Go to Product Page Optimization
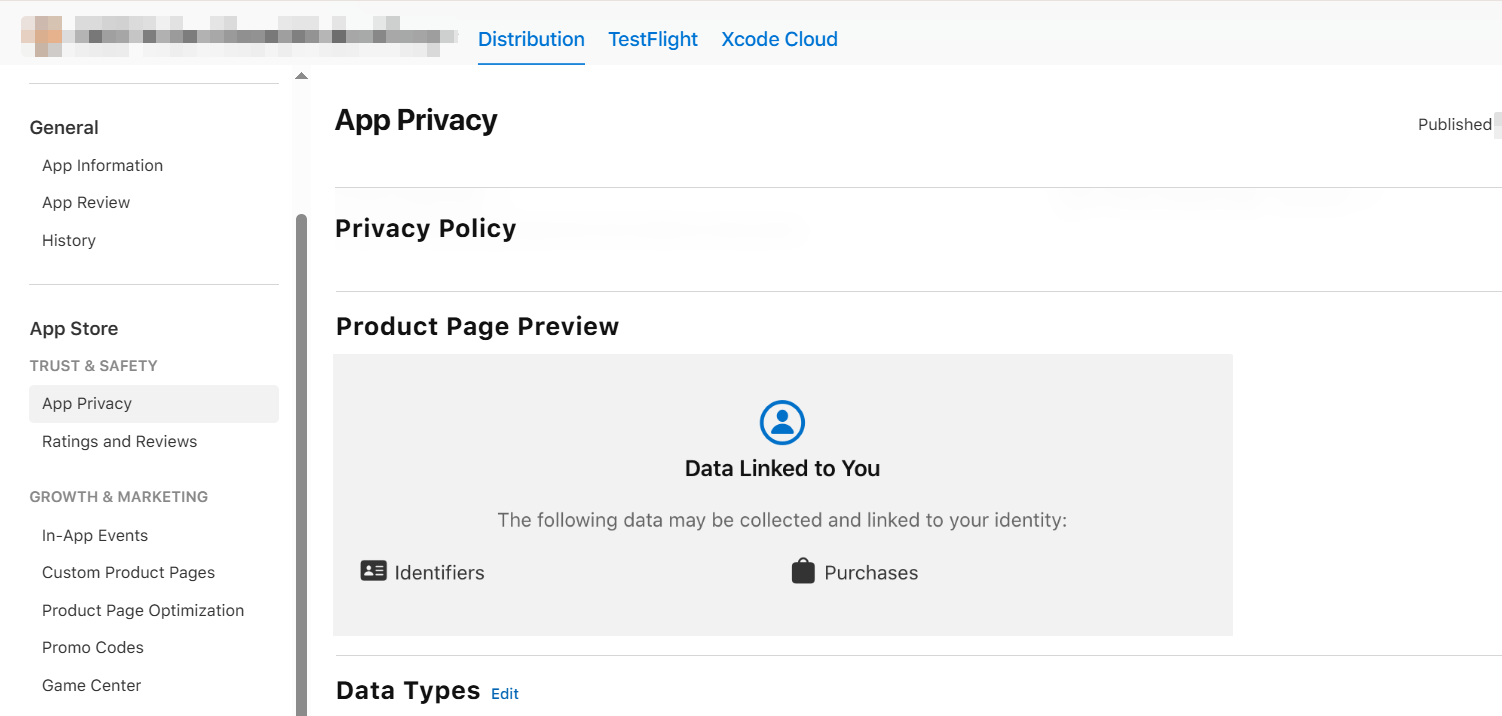This screenshot has height=716, width=1502. point(143,610)
